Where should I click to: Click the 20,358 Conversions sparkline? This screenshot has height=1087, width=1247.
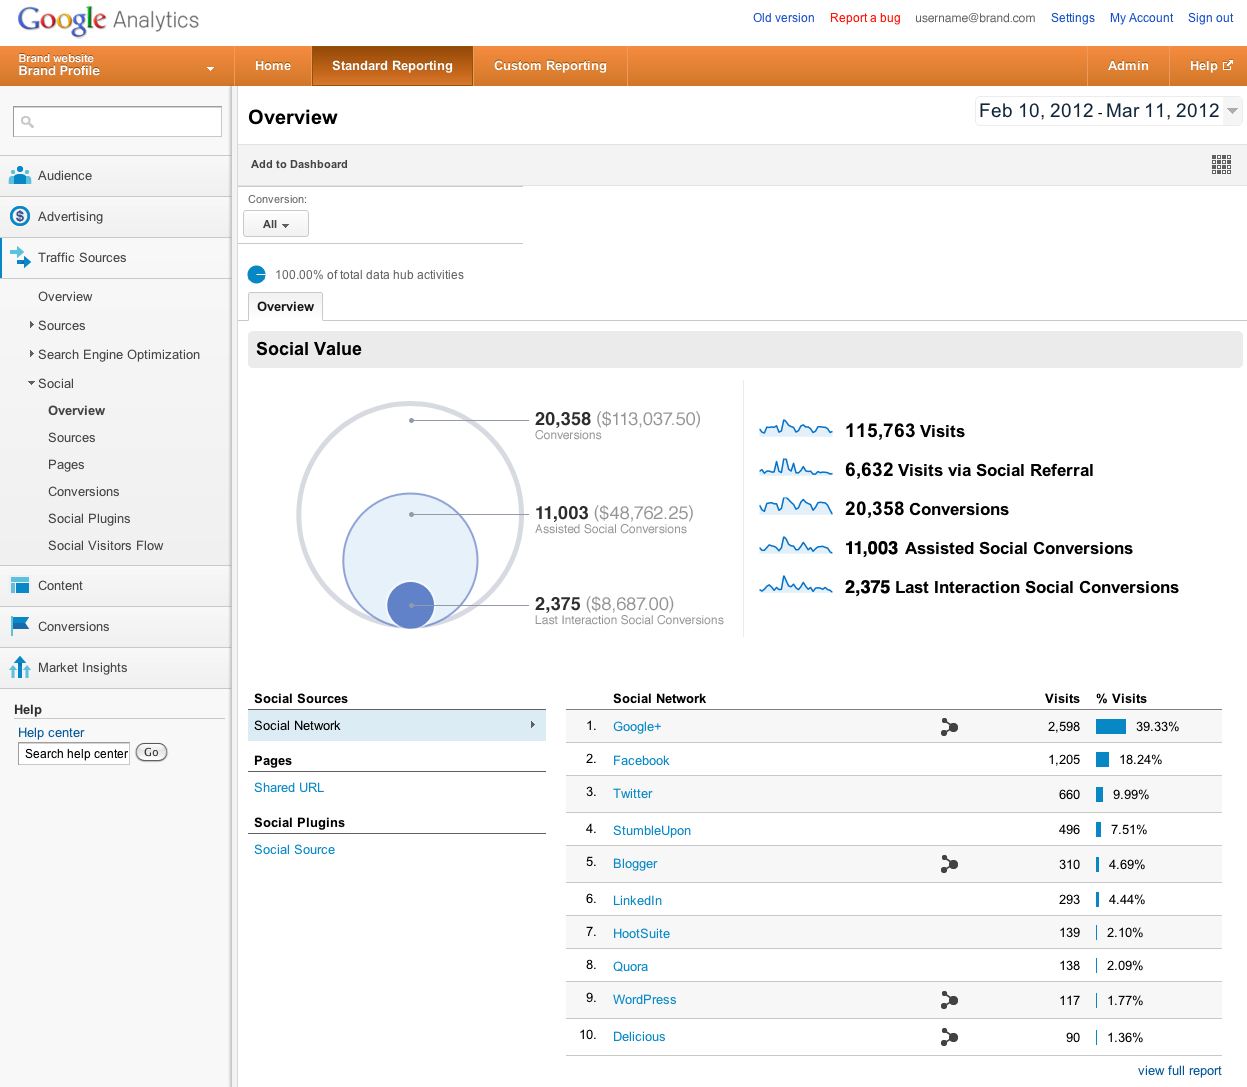click(796, 508)
